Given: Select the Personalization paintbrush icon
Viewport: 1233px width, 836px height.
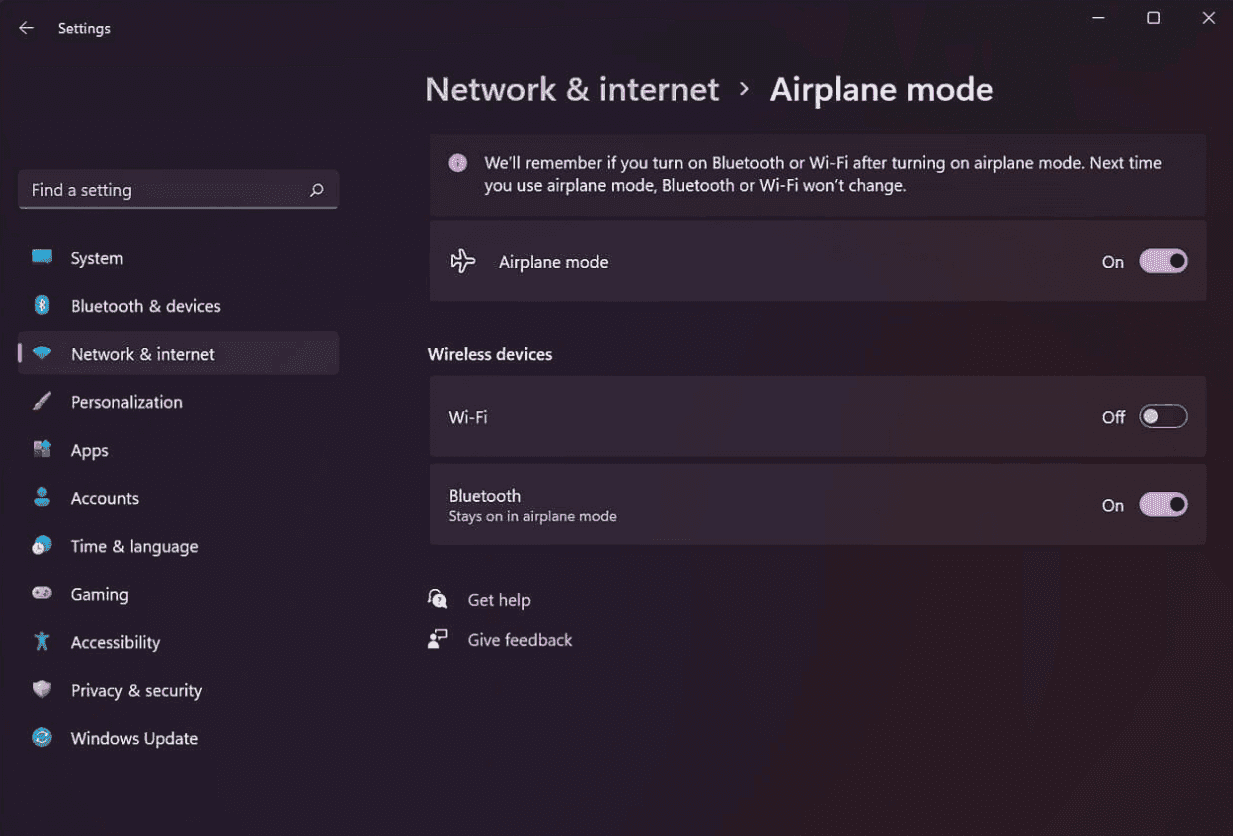Looking at the screenshot, I should point(42,401).
